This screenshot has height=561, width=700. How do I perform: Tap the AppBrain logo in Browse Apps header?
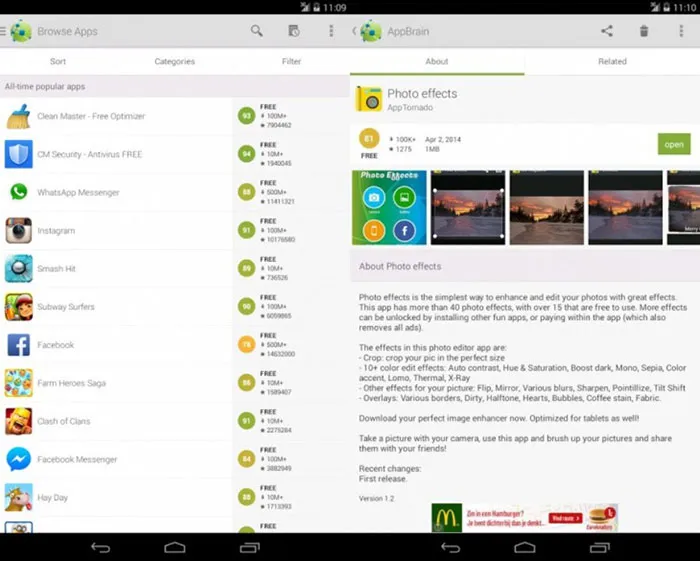coord(21,31)
